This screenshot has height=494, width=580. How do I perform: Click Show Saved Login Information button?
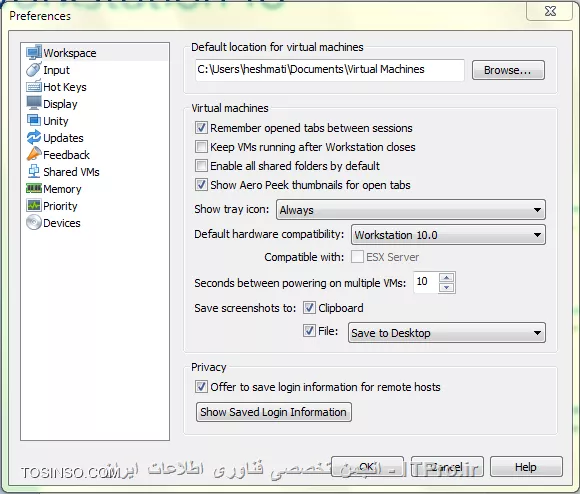[274, 412]
